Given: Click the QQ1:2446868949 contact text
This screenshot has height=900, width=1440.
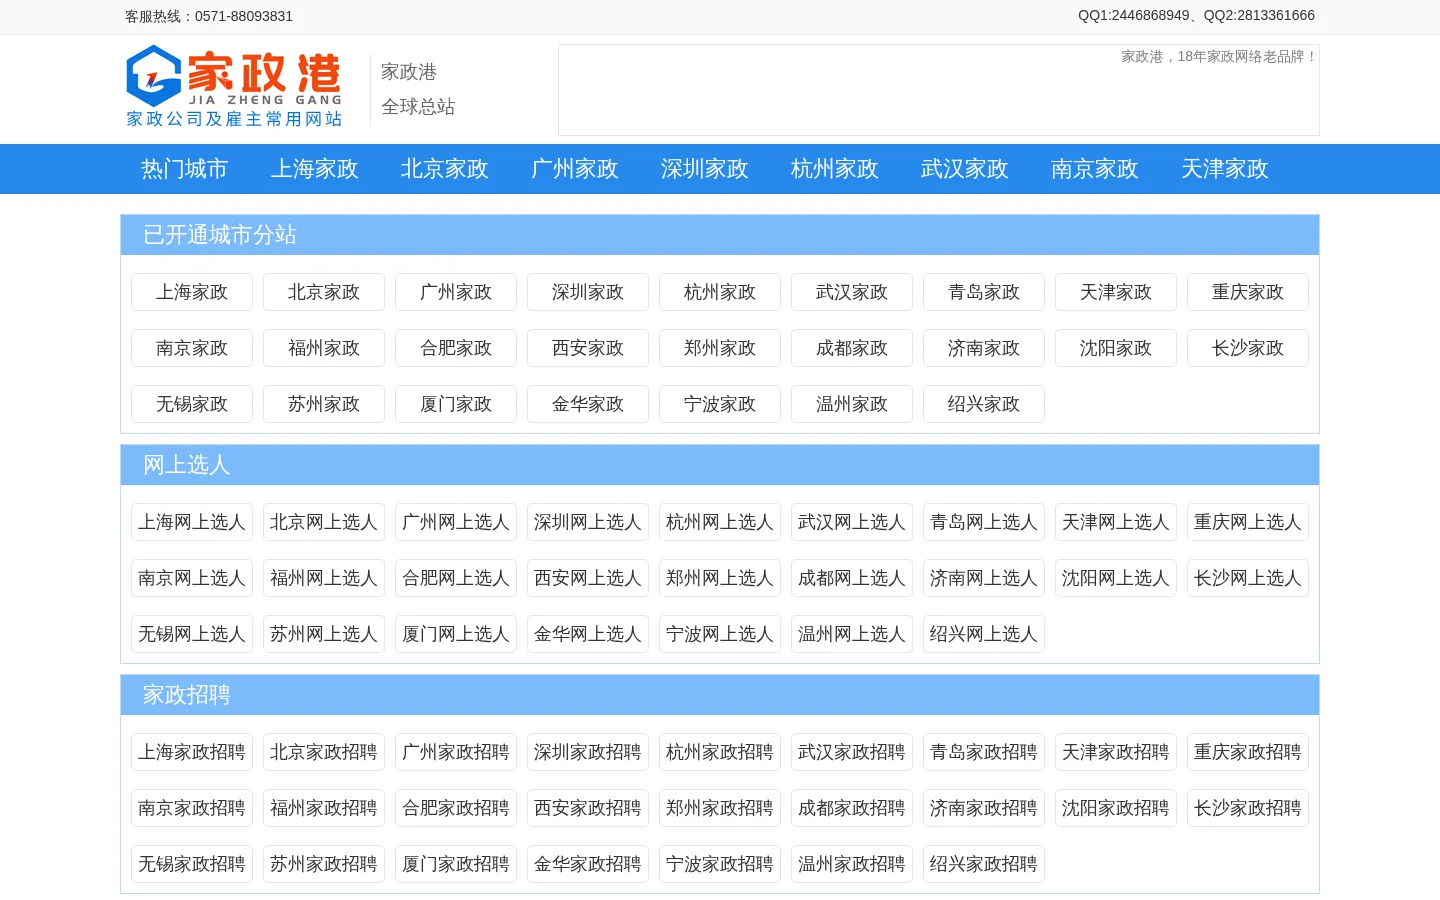Looking at the screenshot, I should pos(1134,15).
